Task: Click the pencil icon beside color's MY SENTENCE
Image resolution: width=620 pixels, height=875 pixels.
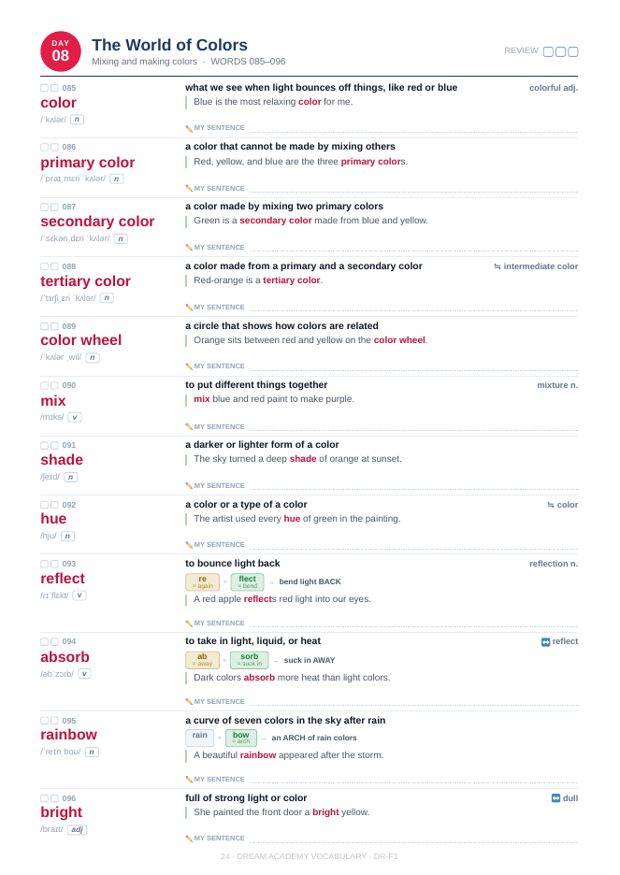Action: (189, 128)
